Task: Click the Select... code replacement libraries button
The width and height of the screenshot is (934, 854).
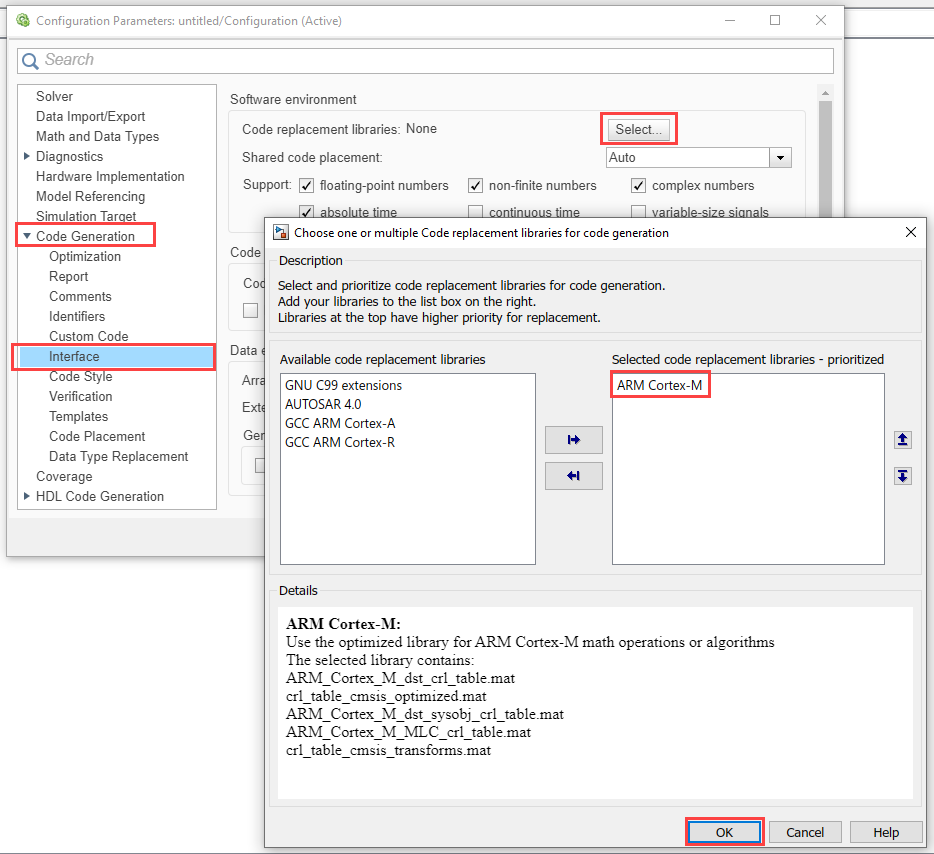Action: (639, 129)
